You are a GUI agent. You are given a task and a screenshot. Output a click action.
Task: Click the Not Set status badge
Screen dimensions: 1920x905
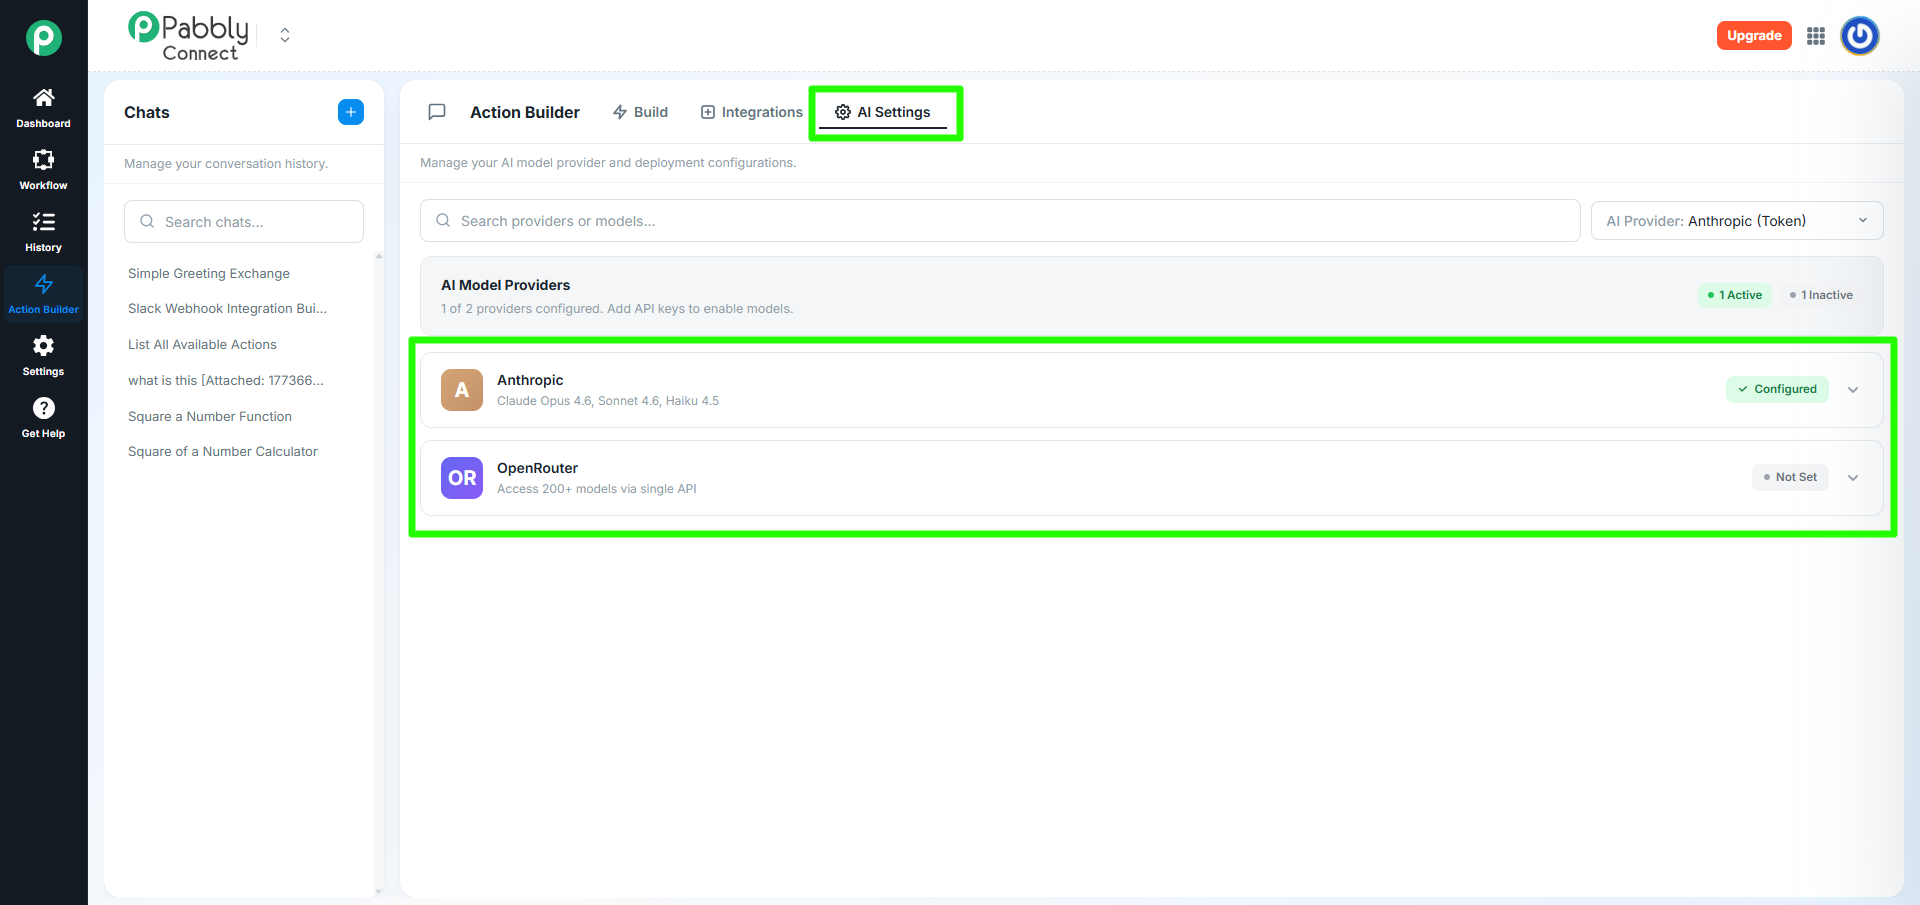1790,477
